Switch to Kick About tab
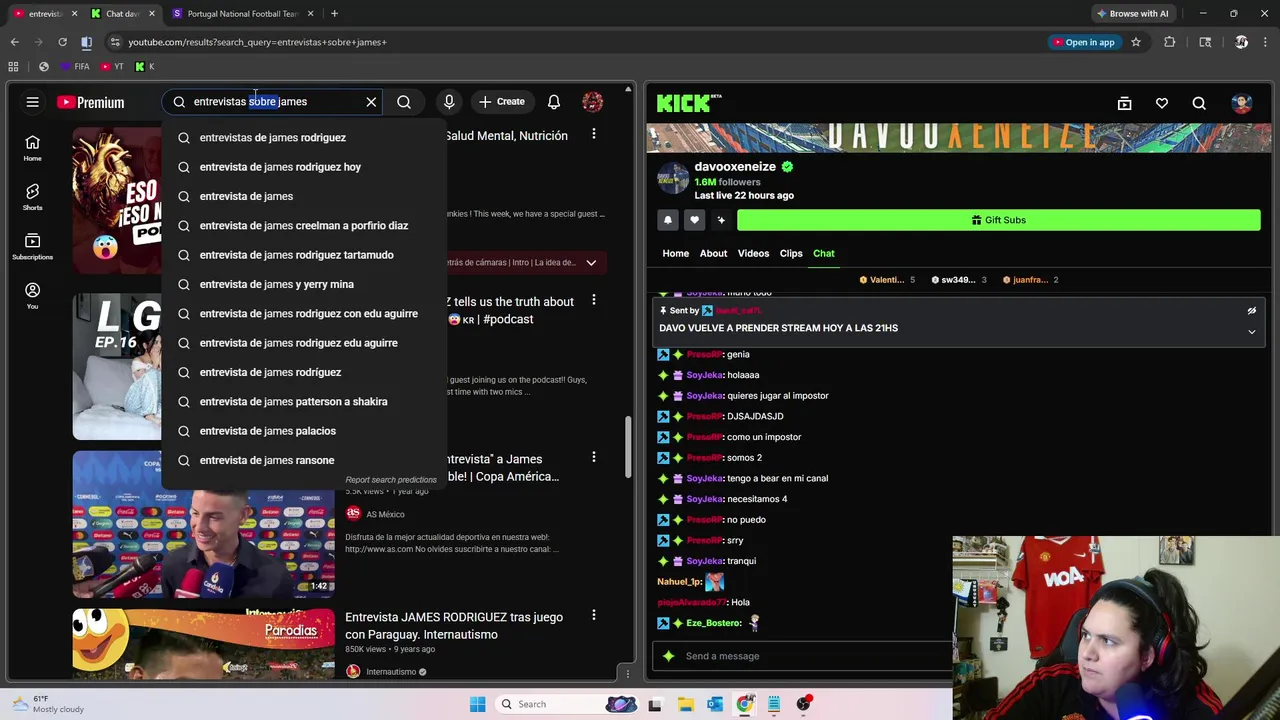1280x720 pixels. (714, 254)
